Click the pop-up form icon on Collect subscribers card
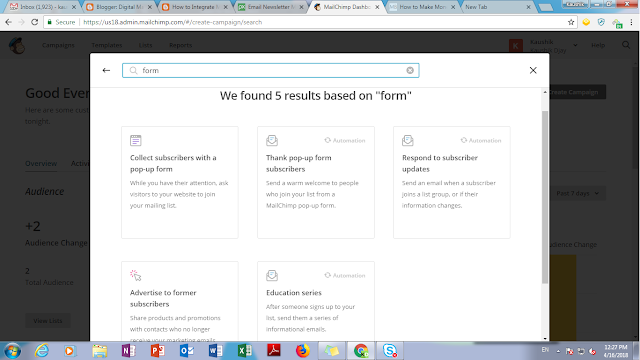 tap(136, 140)
